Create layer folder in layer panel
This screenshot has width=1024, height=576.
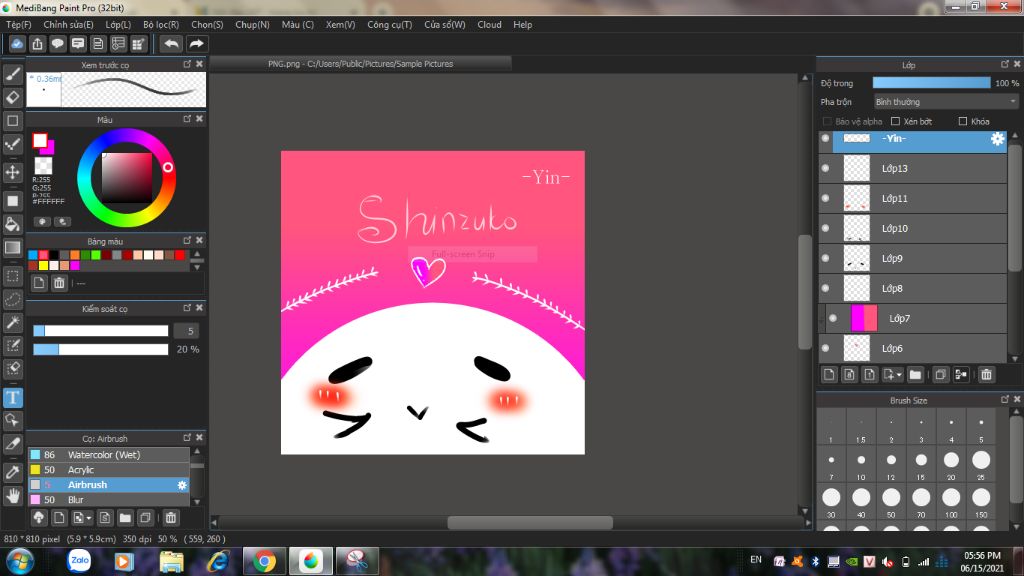pyautogui.click(x=915, y=375)
